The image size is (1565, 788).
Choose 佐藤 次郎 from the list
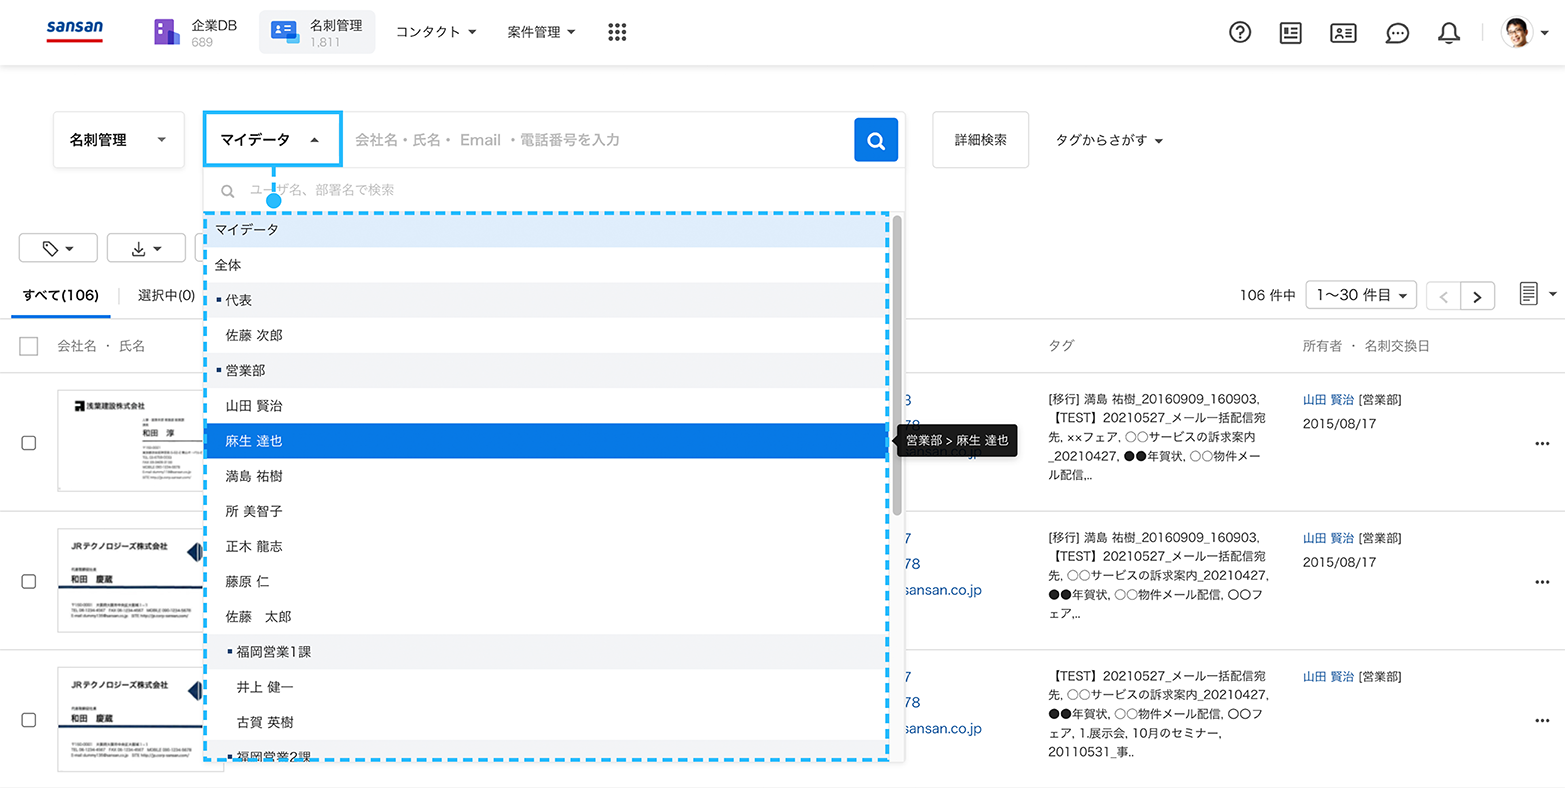546,335
